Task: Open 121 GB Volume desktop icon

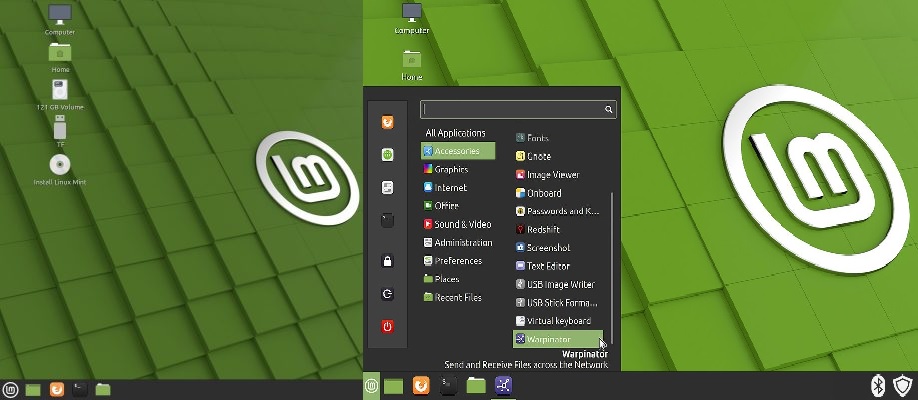Action: tap(60, 95)
